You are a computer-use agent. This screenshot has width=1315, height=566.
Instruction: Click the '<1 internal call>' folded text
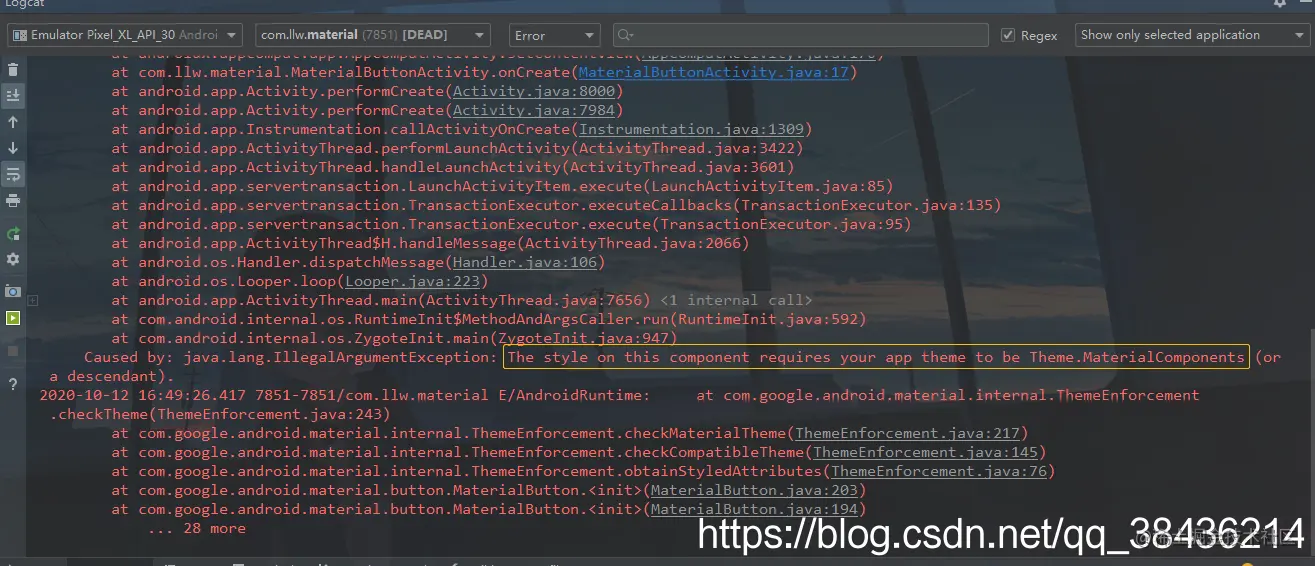click(x=736, y=300)
